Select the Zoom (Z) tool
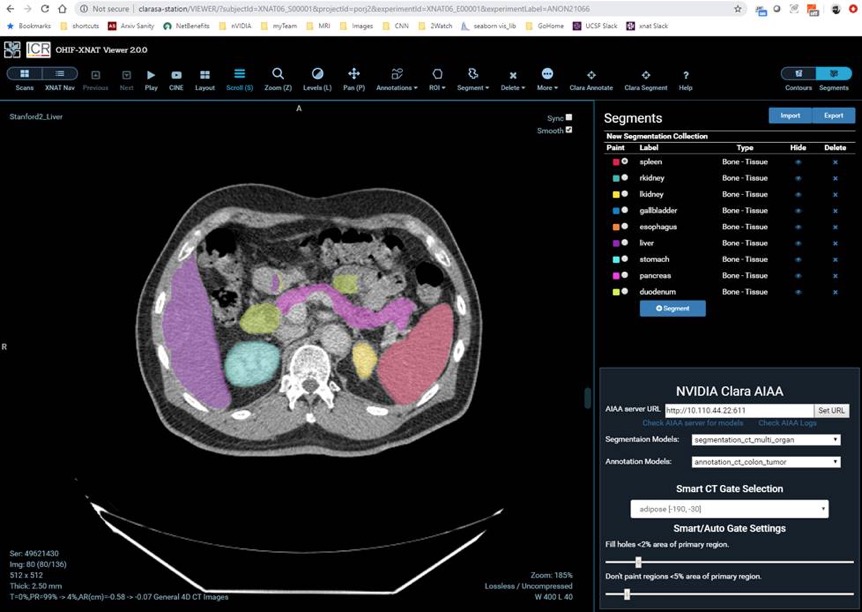Image resolution: width=862 pixels, height=612 pixels. (x=278, y=75)
